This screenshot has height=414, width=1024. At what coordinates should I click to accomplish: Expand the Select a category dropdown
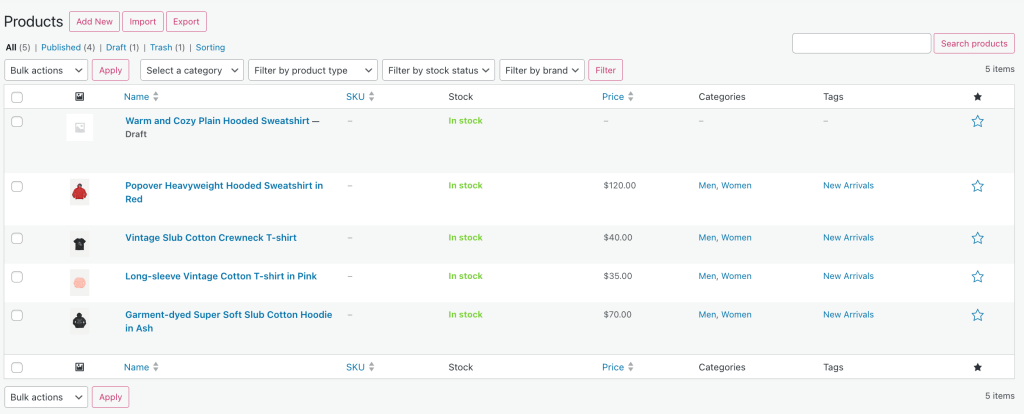(191, 70)
